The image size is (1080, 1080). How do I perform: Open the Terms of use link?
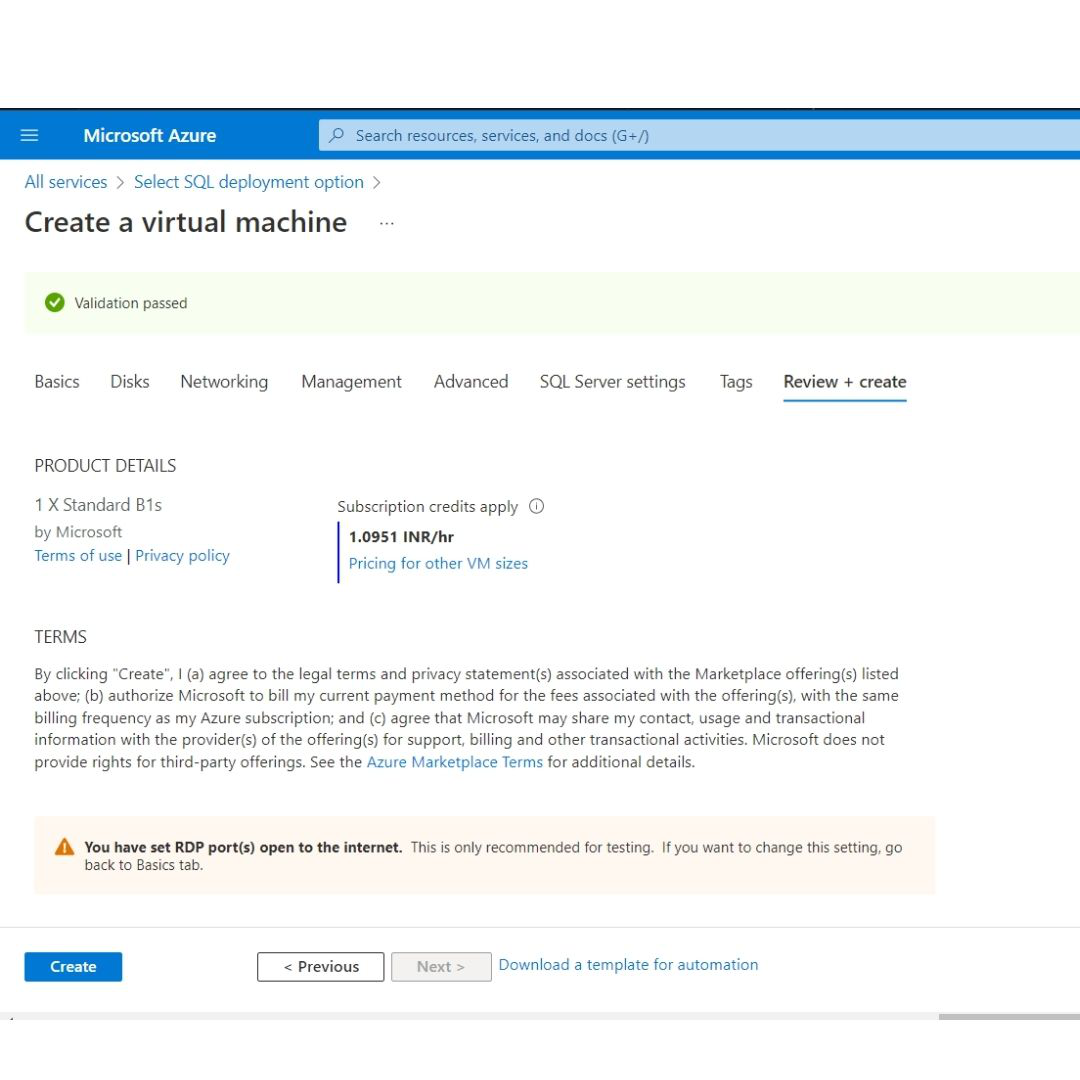click(78, 556)
